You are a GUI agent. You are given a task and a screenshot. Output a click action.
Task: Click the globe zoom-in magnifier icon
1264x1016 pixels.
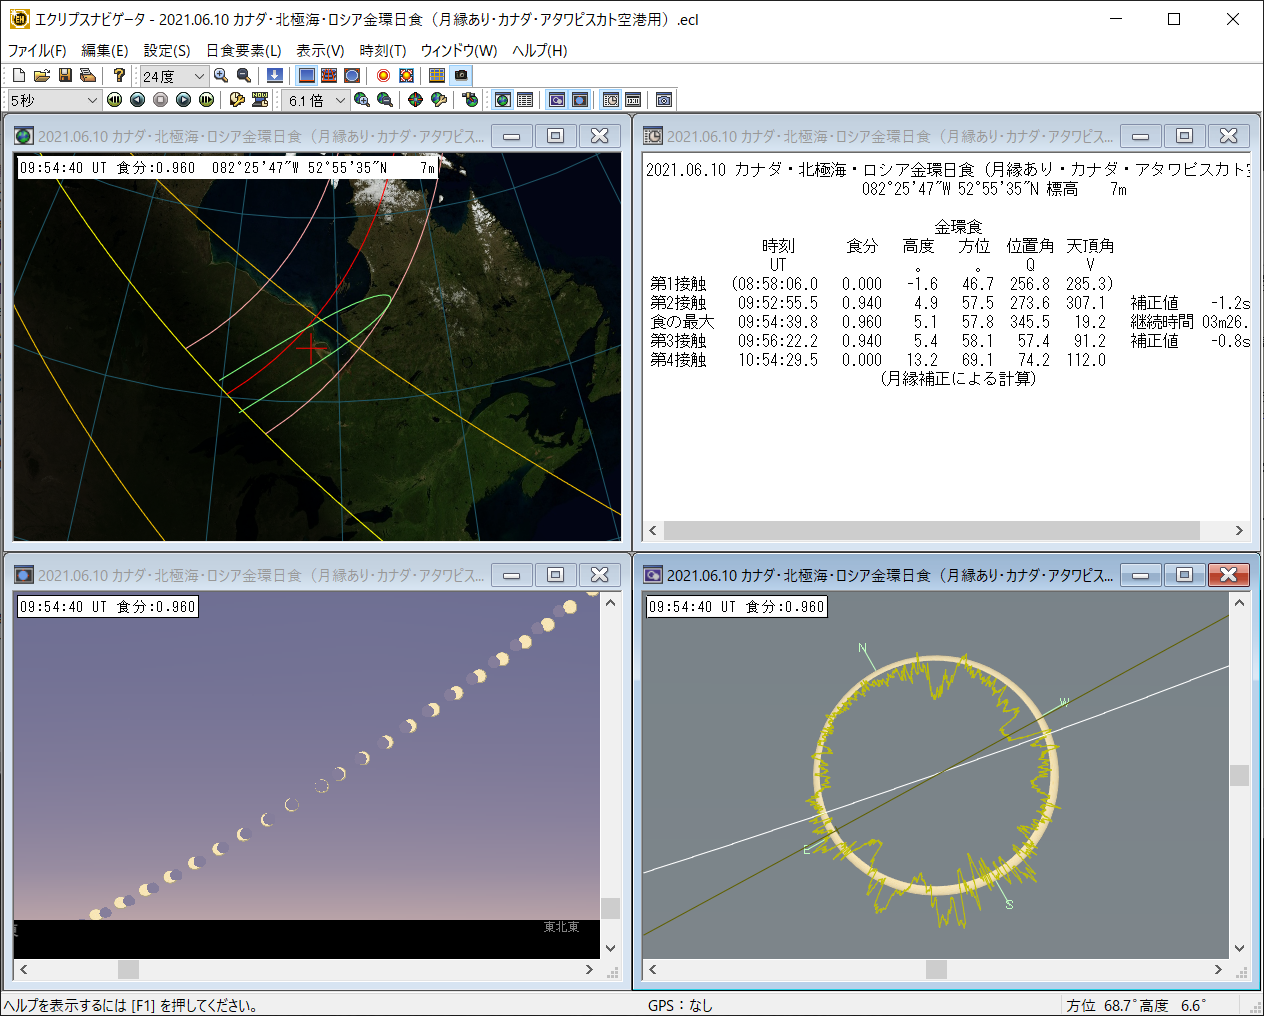click(362, 100)
